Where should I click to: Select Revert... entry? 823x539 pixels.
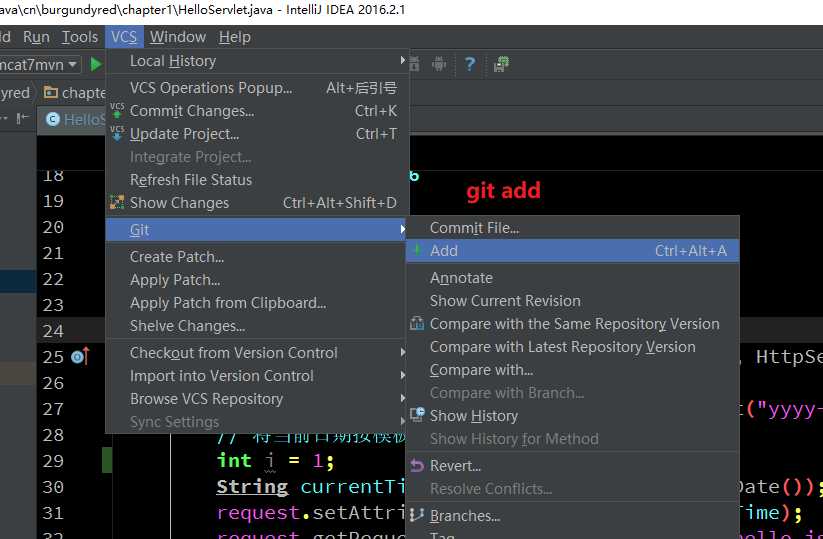coord(573,466)
